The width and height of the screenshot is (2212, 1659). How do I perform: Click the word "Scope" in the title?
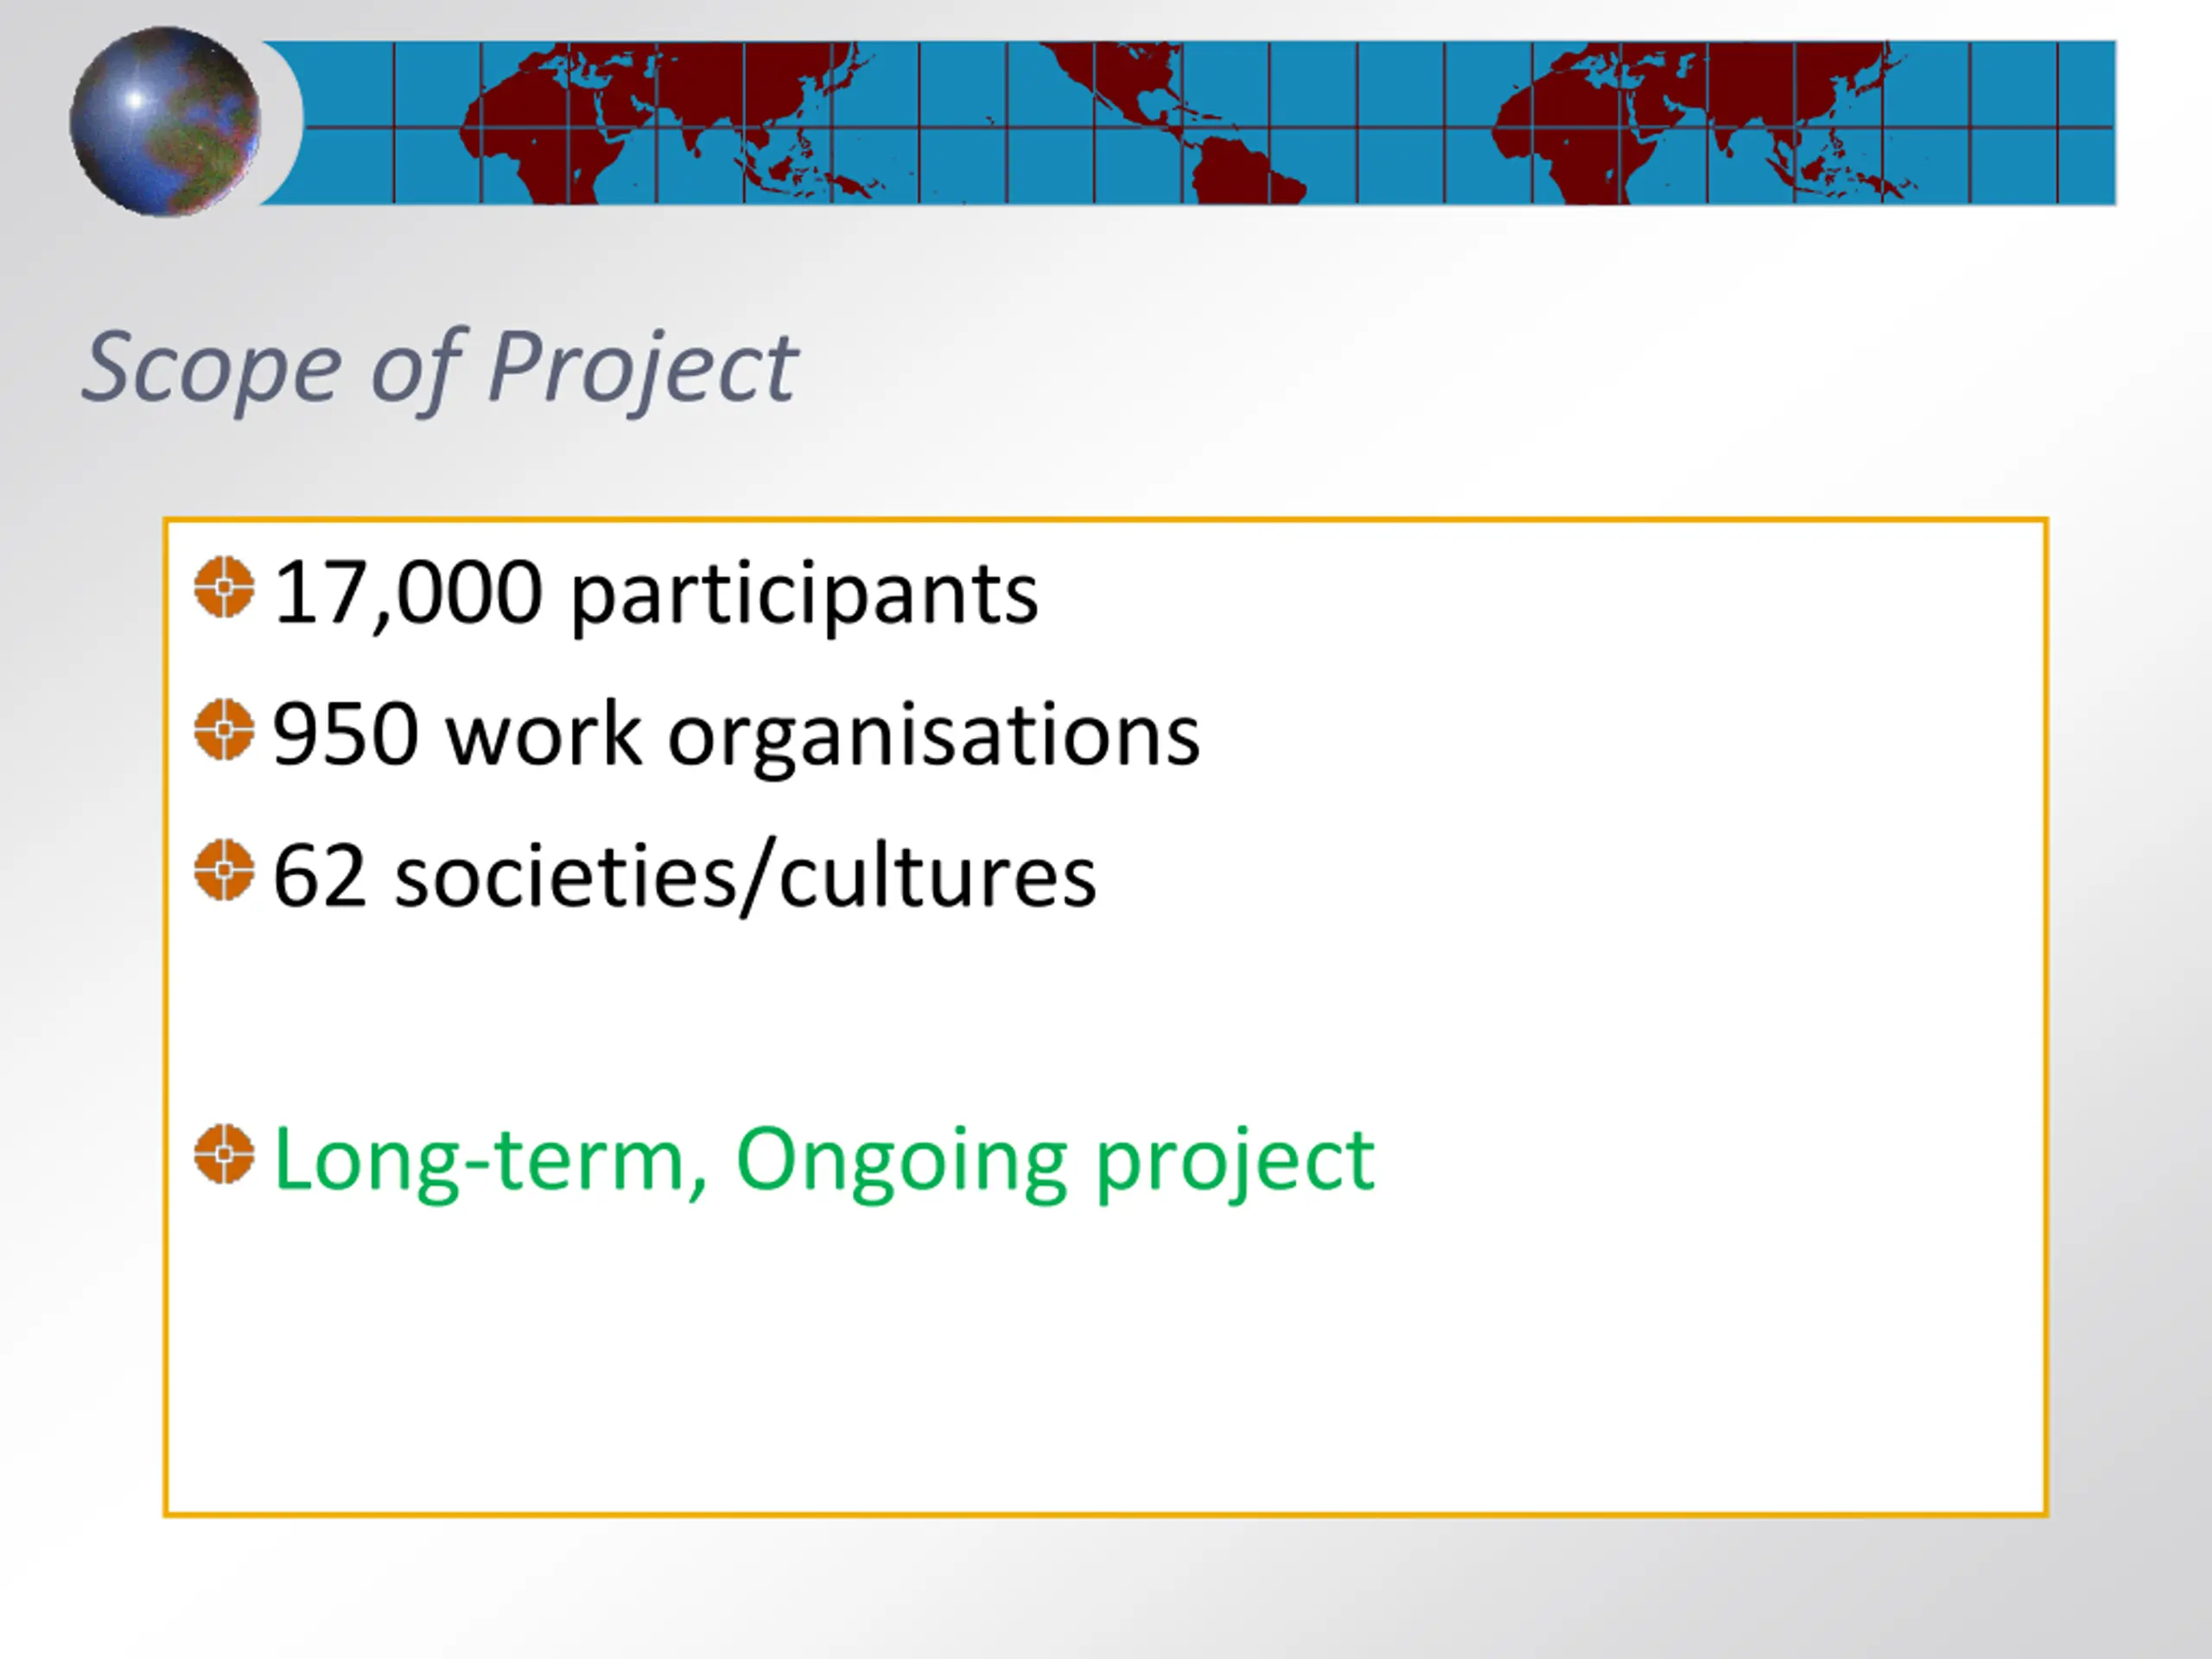point(212,367)
